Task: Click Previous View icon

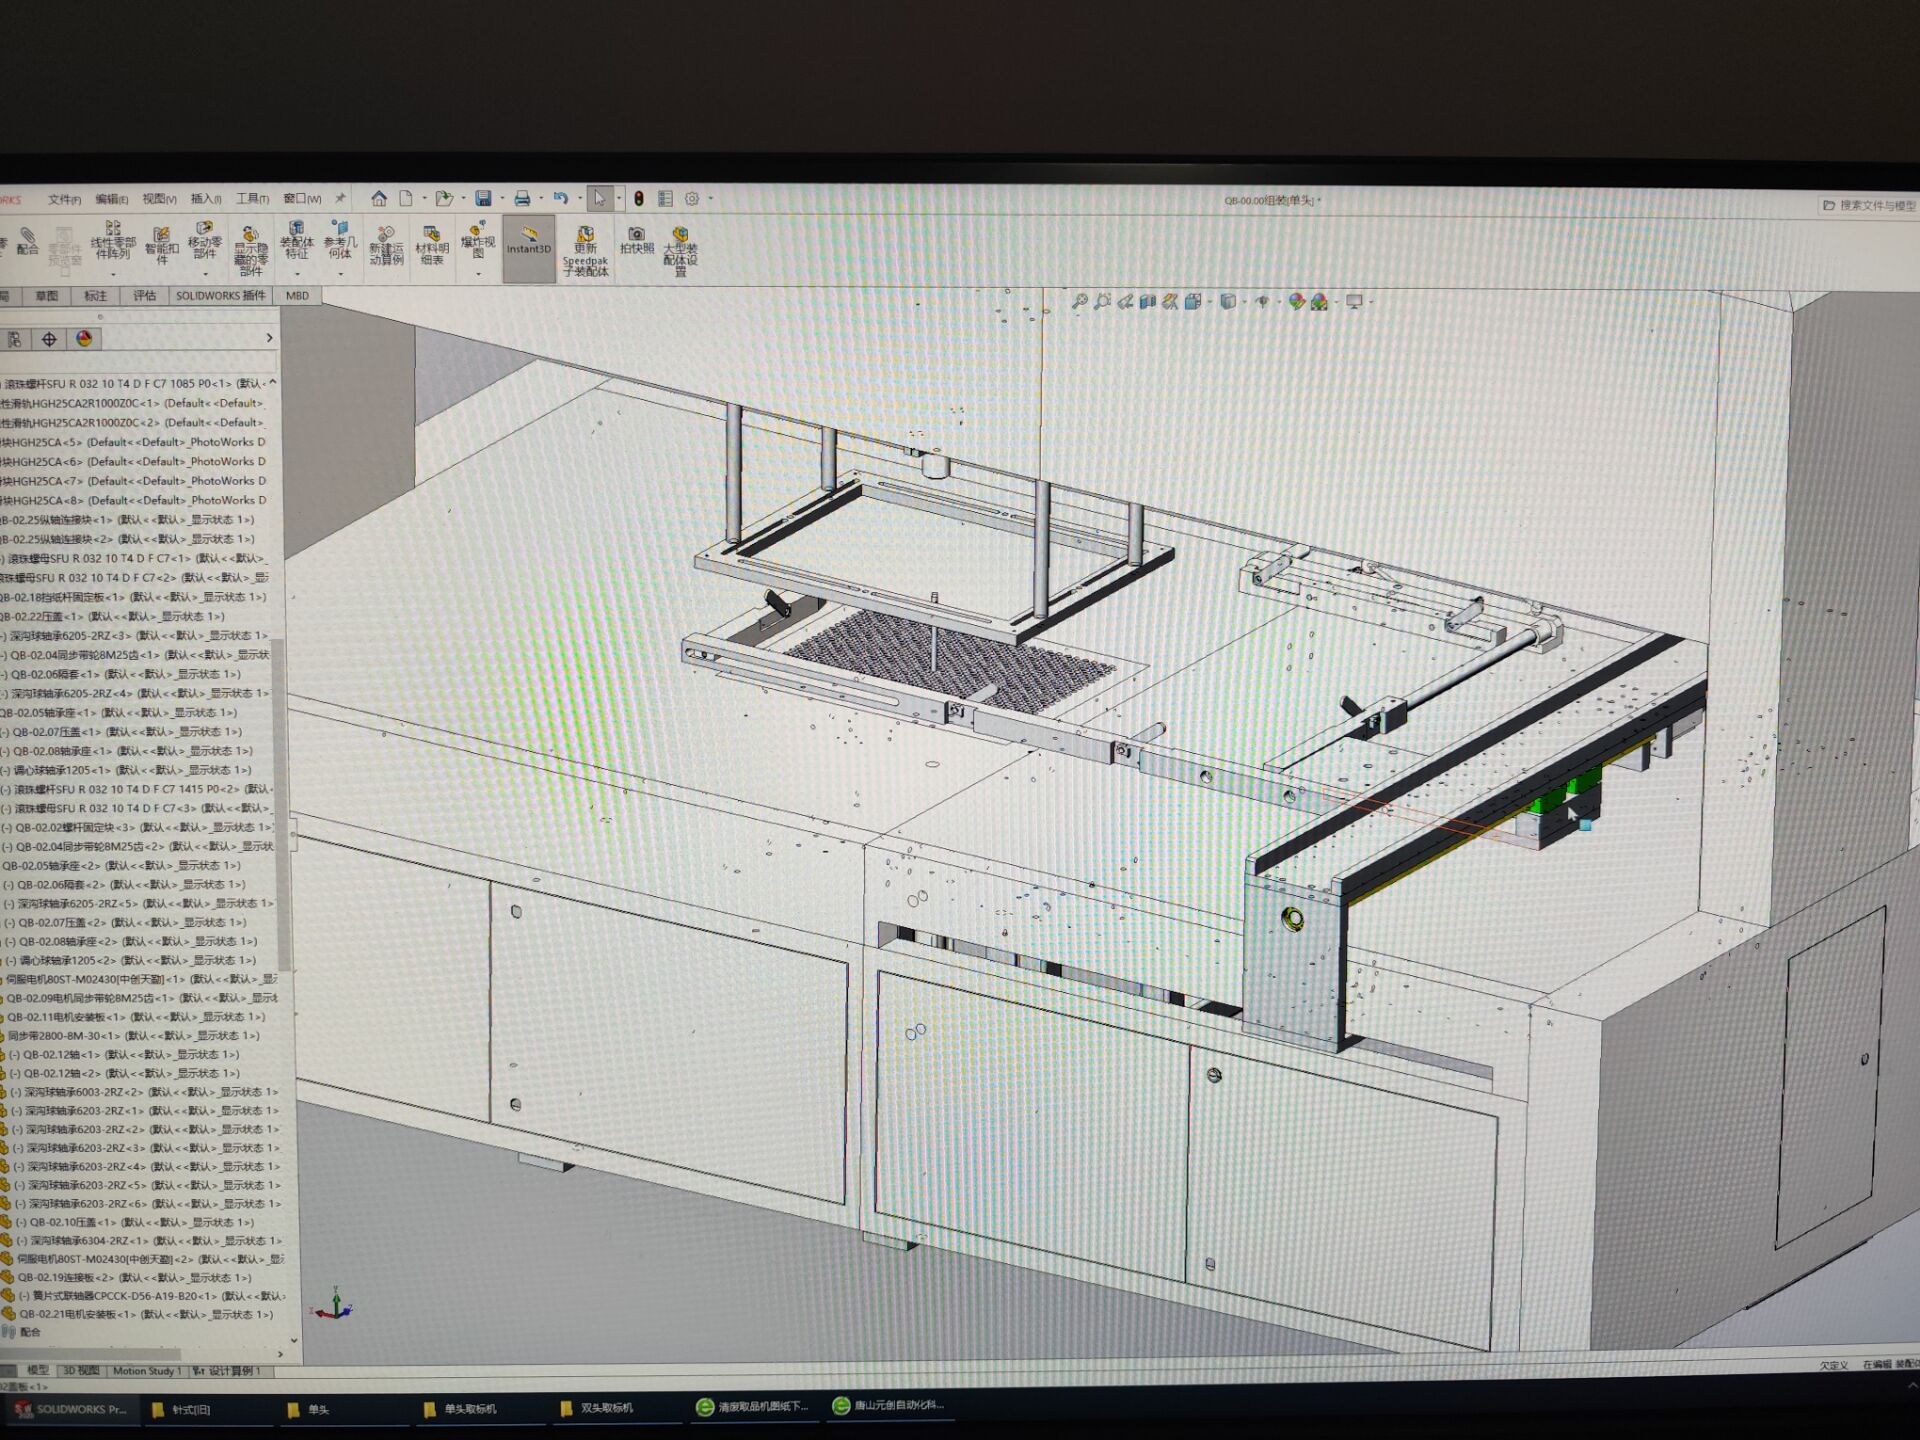Action: click(1125, 301)
